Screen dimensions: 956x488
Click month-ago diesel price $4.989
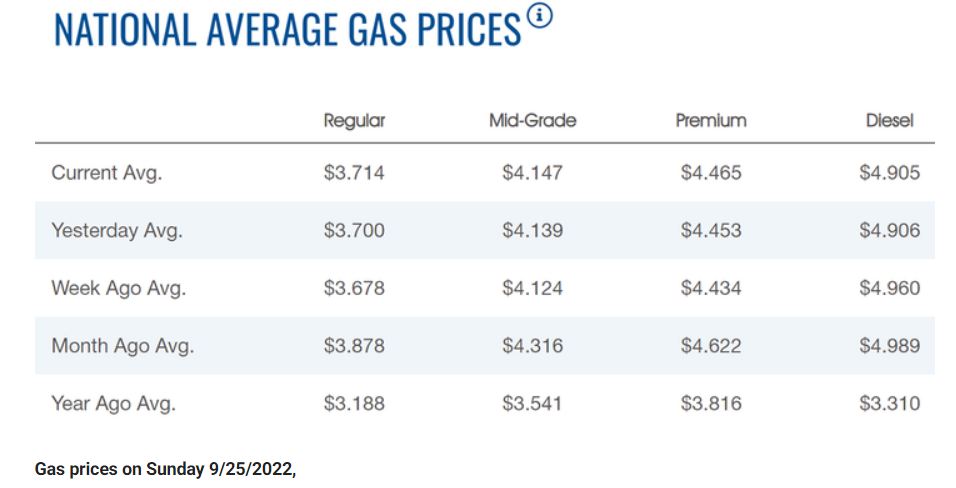point(889,347)
